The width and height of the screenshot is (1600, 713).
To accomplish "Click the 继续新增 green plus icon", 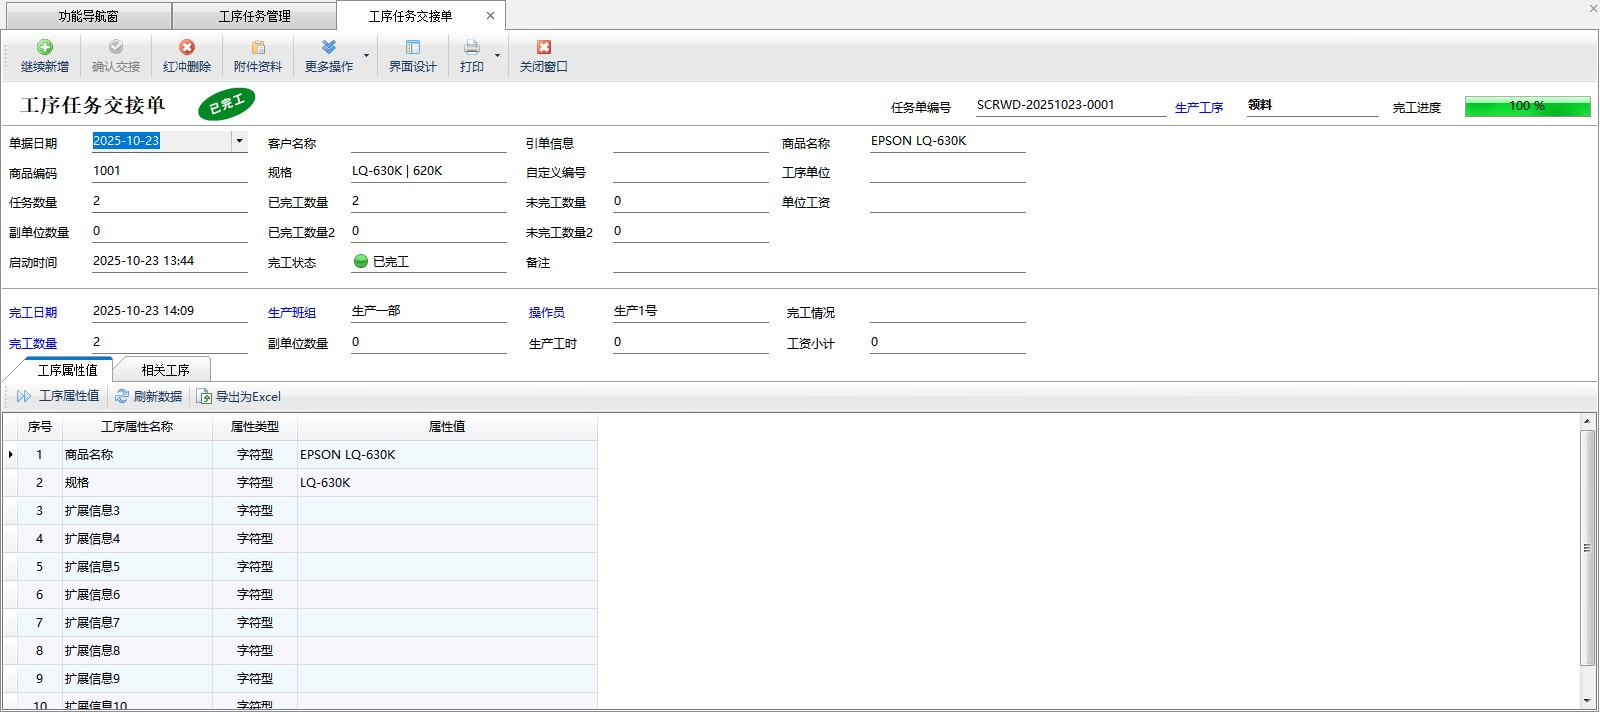I will coord(45,47).
